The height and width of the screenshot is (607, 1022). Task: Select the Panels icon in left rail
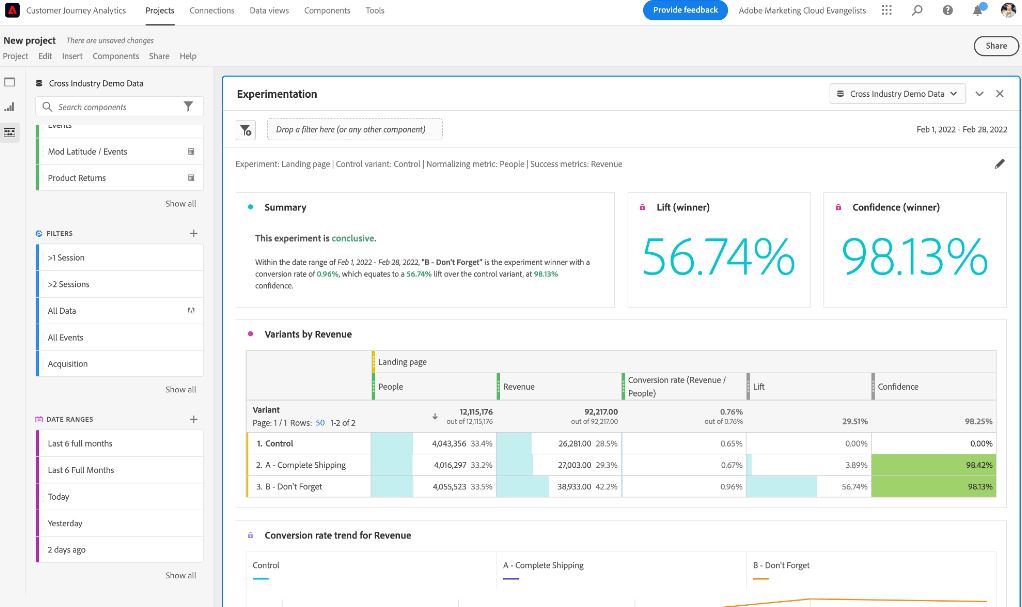point(10,82)
